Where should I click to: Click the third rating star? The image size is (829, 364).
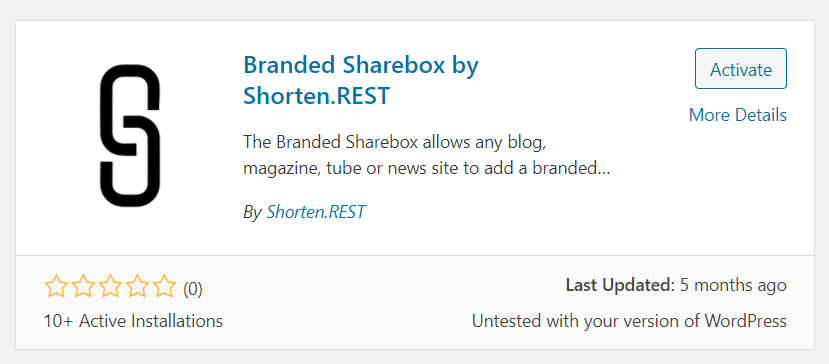110,286
